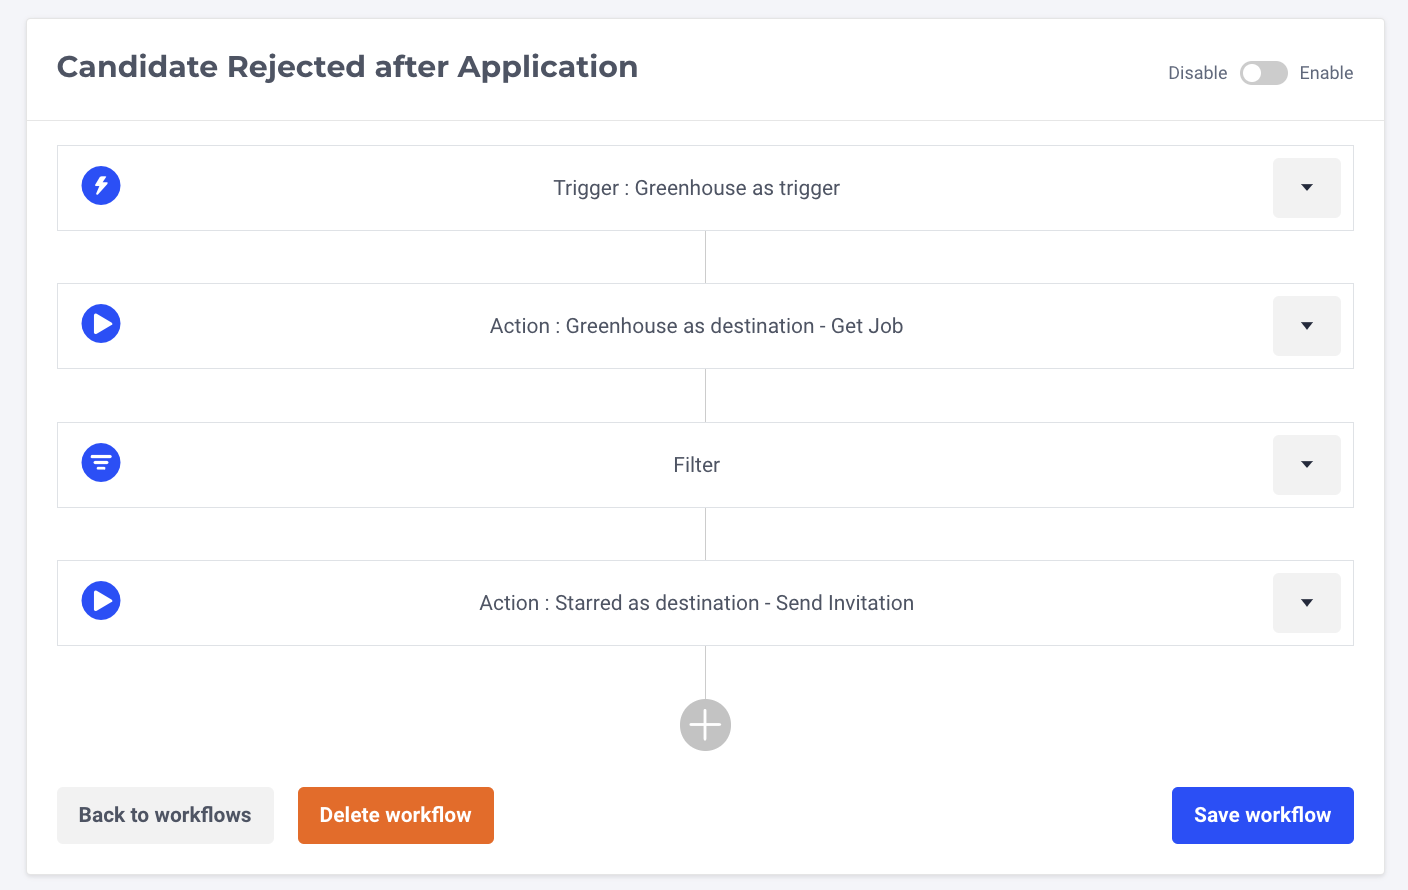Expand the Get Job action dropdown arrow
The image size is (1408, 890).
(1306, 326)
